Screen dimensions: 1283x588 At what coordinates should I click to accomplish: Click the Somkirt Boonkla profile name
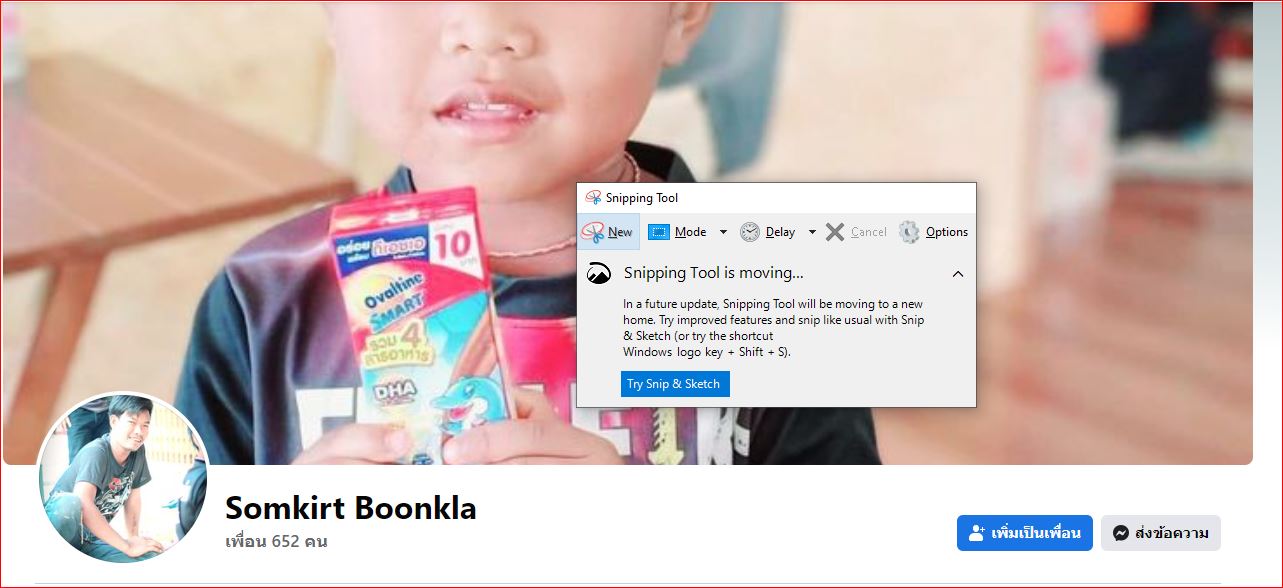[351, 508]
